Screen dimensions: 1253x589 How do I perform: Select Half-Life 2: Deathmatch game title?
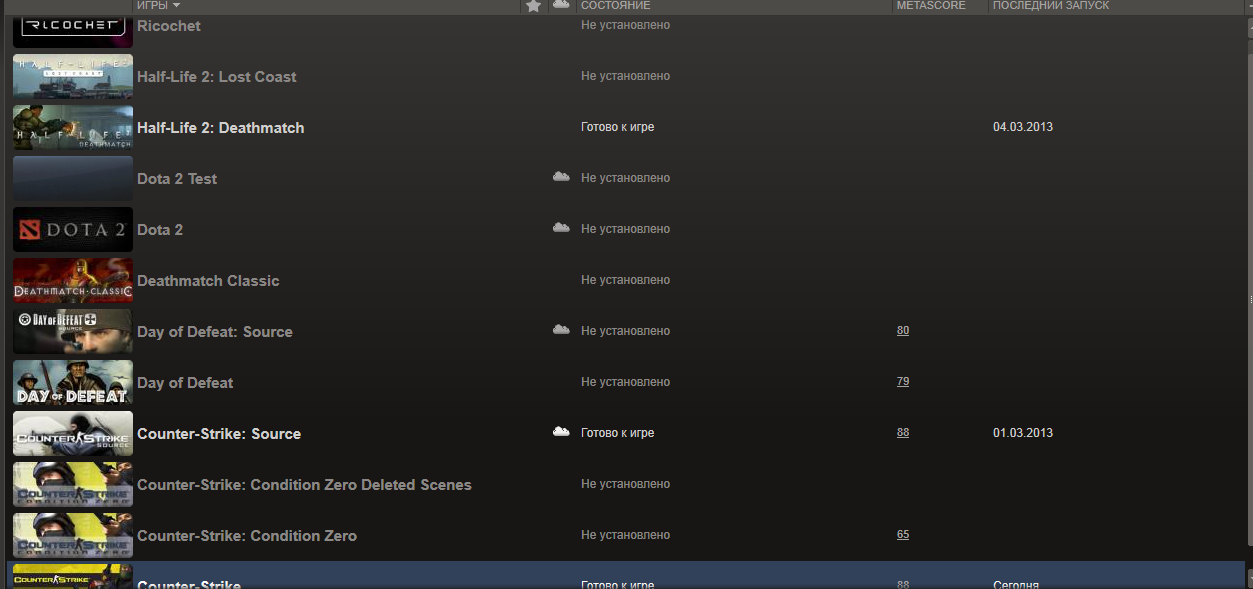(220, 128)
